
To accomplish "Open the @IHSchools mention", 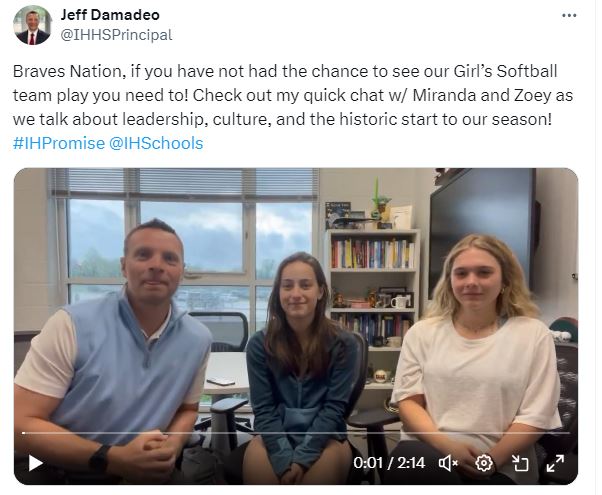I will (x=156, y=143).
